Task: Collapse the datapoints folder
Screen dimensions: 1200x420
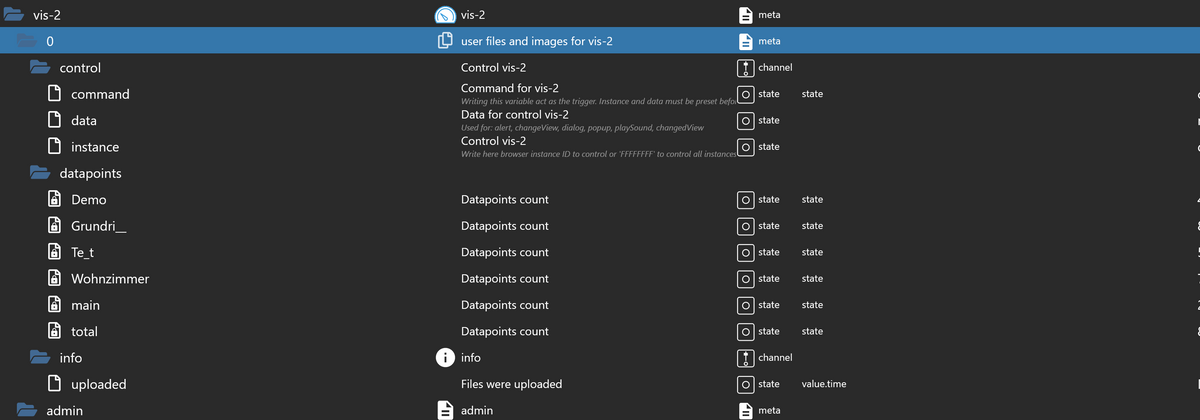Action: click(40, 173)
